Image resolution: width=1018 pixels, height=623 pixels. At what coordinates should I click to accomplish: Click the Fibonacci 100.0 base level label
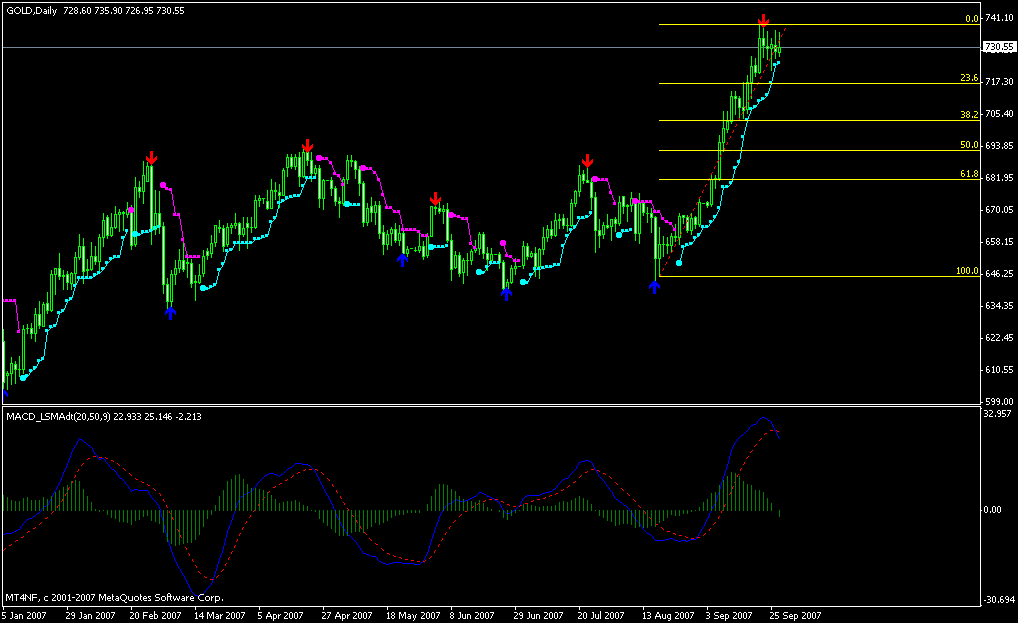tap(966, 271)
